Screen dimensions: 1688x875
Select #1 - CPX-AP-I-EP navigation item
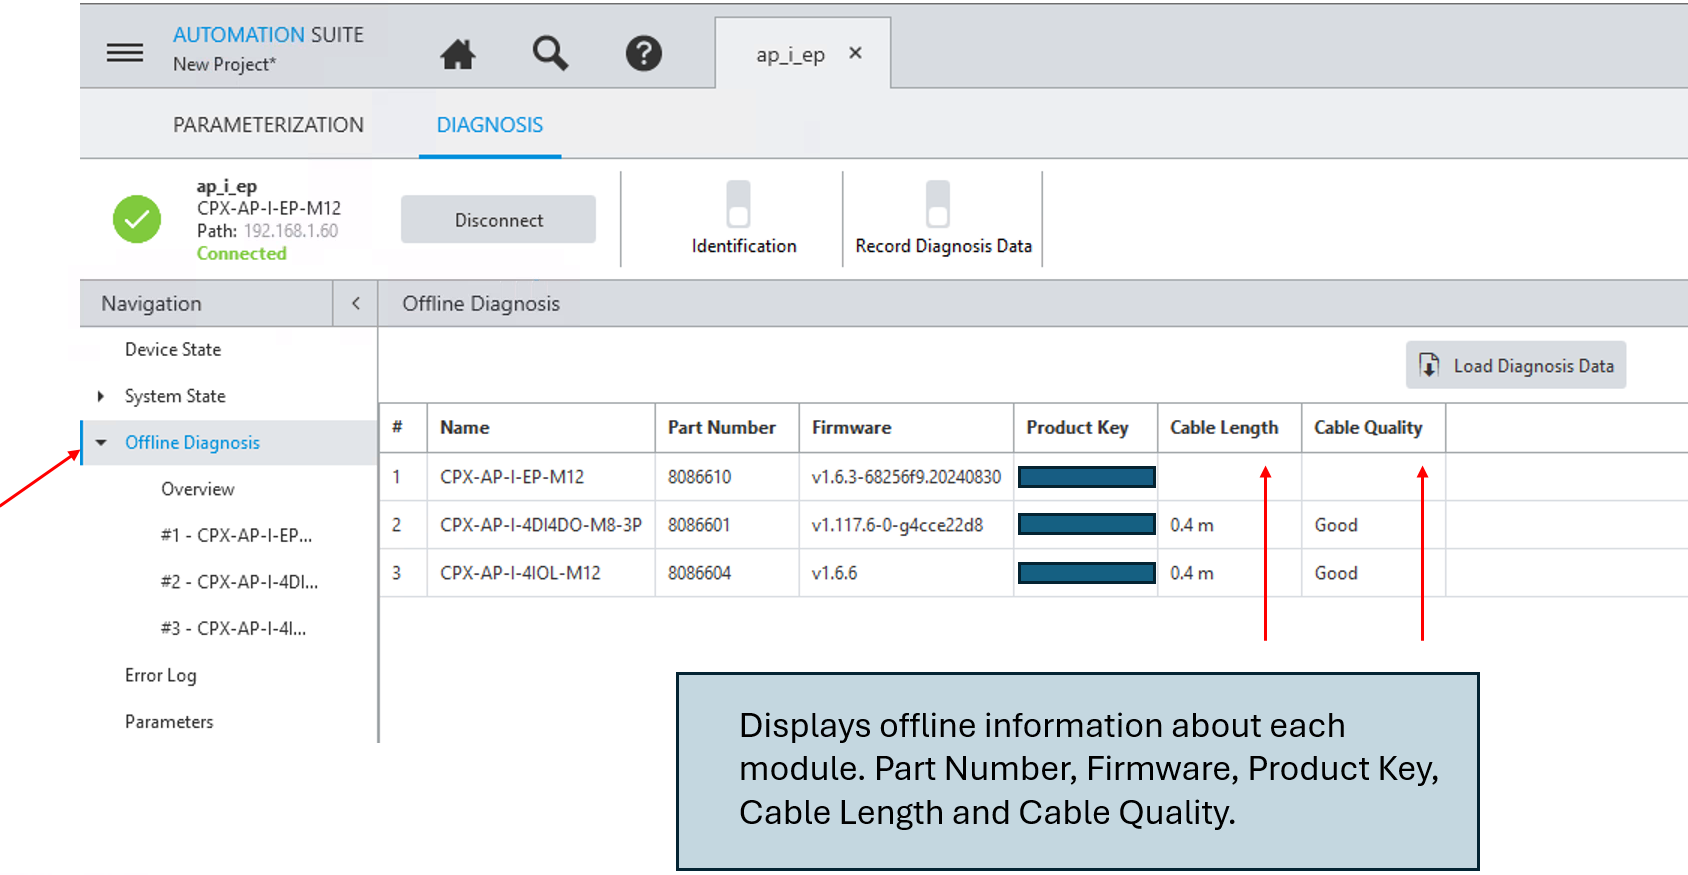click(x=236, y=535)
